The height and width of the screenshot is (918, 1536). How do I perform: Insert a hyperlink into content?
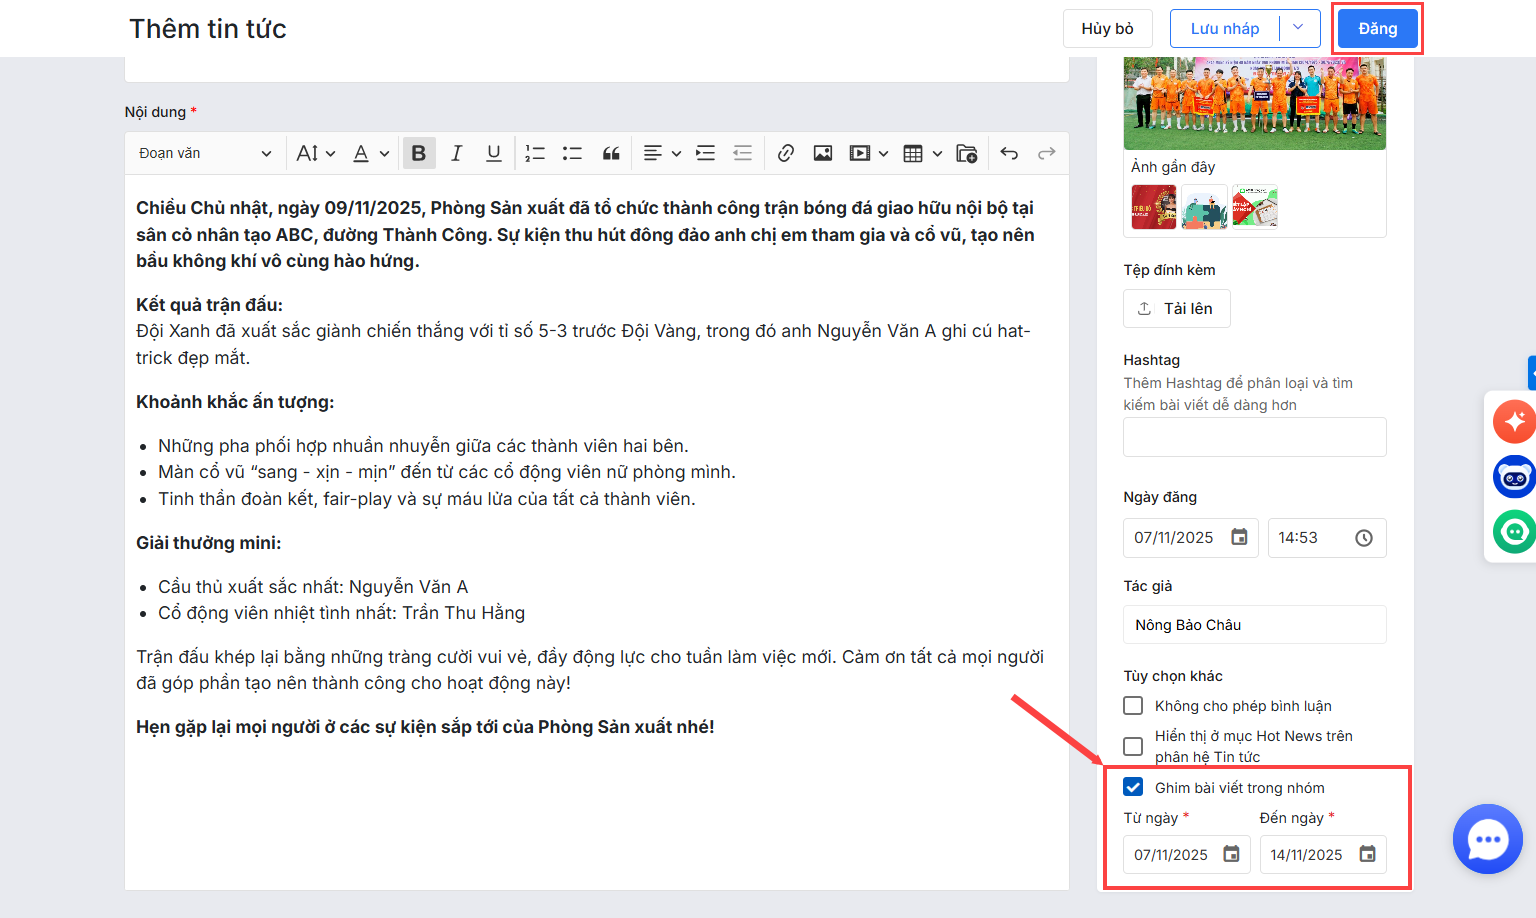[x=786, y=153]
